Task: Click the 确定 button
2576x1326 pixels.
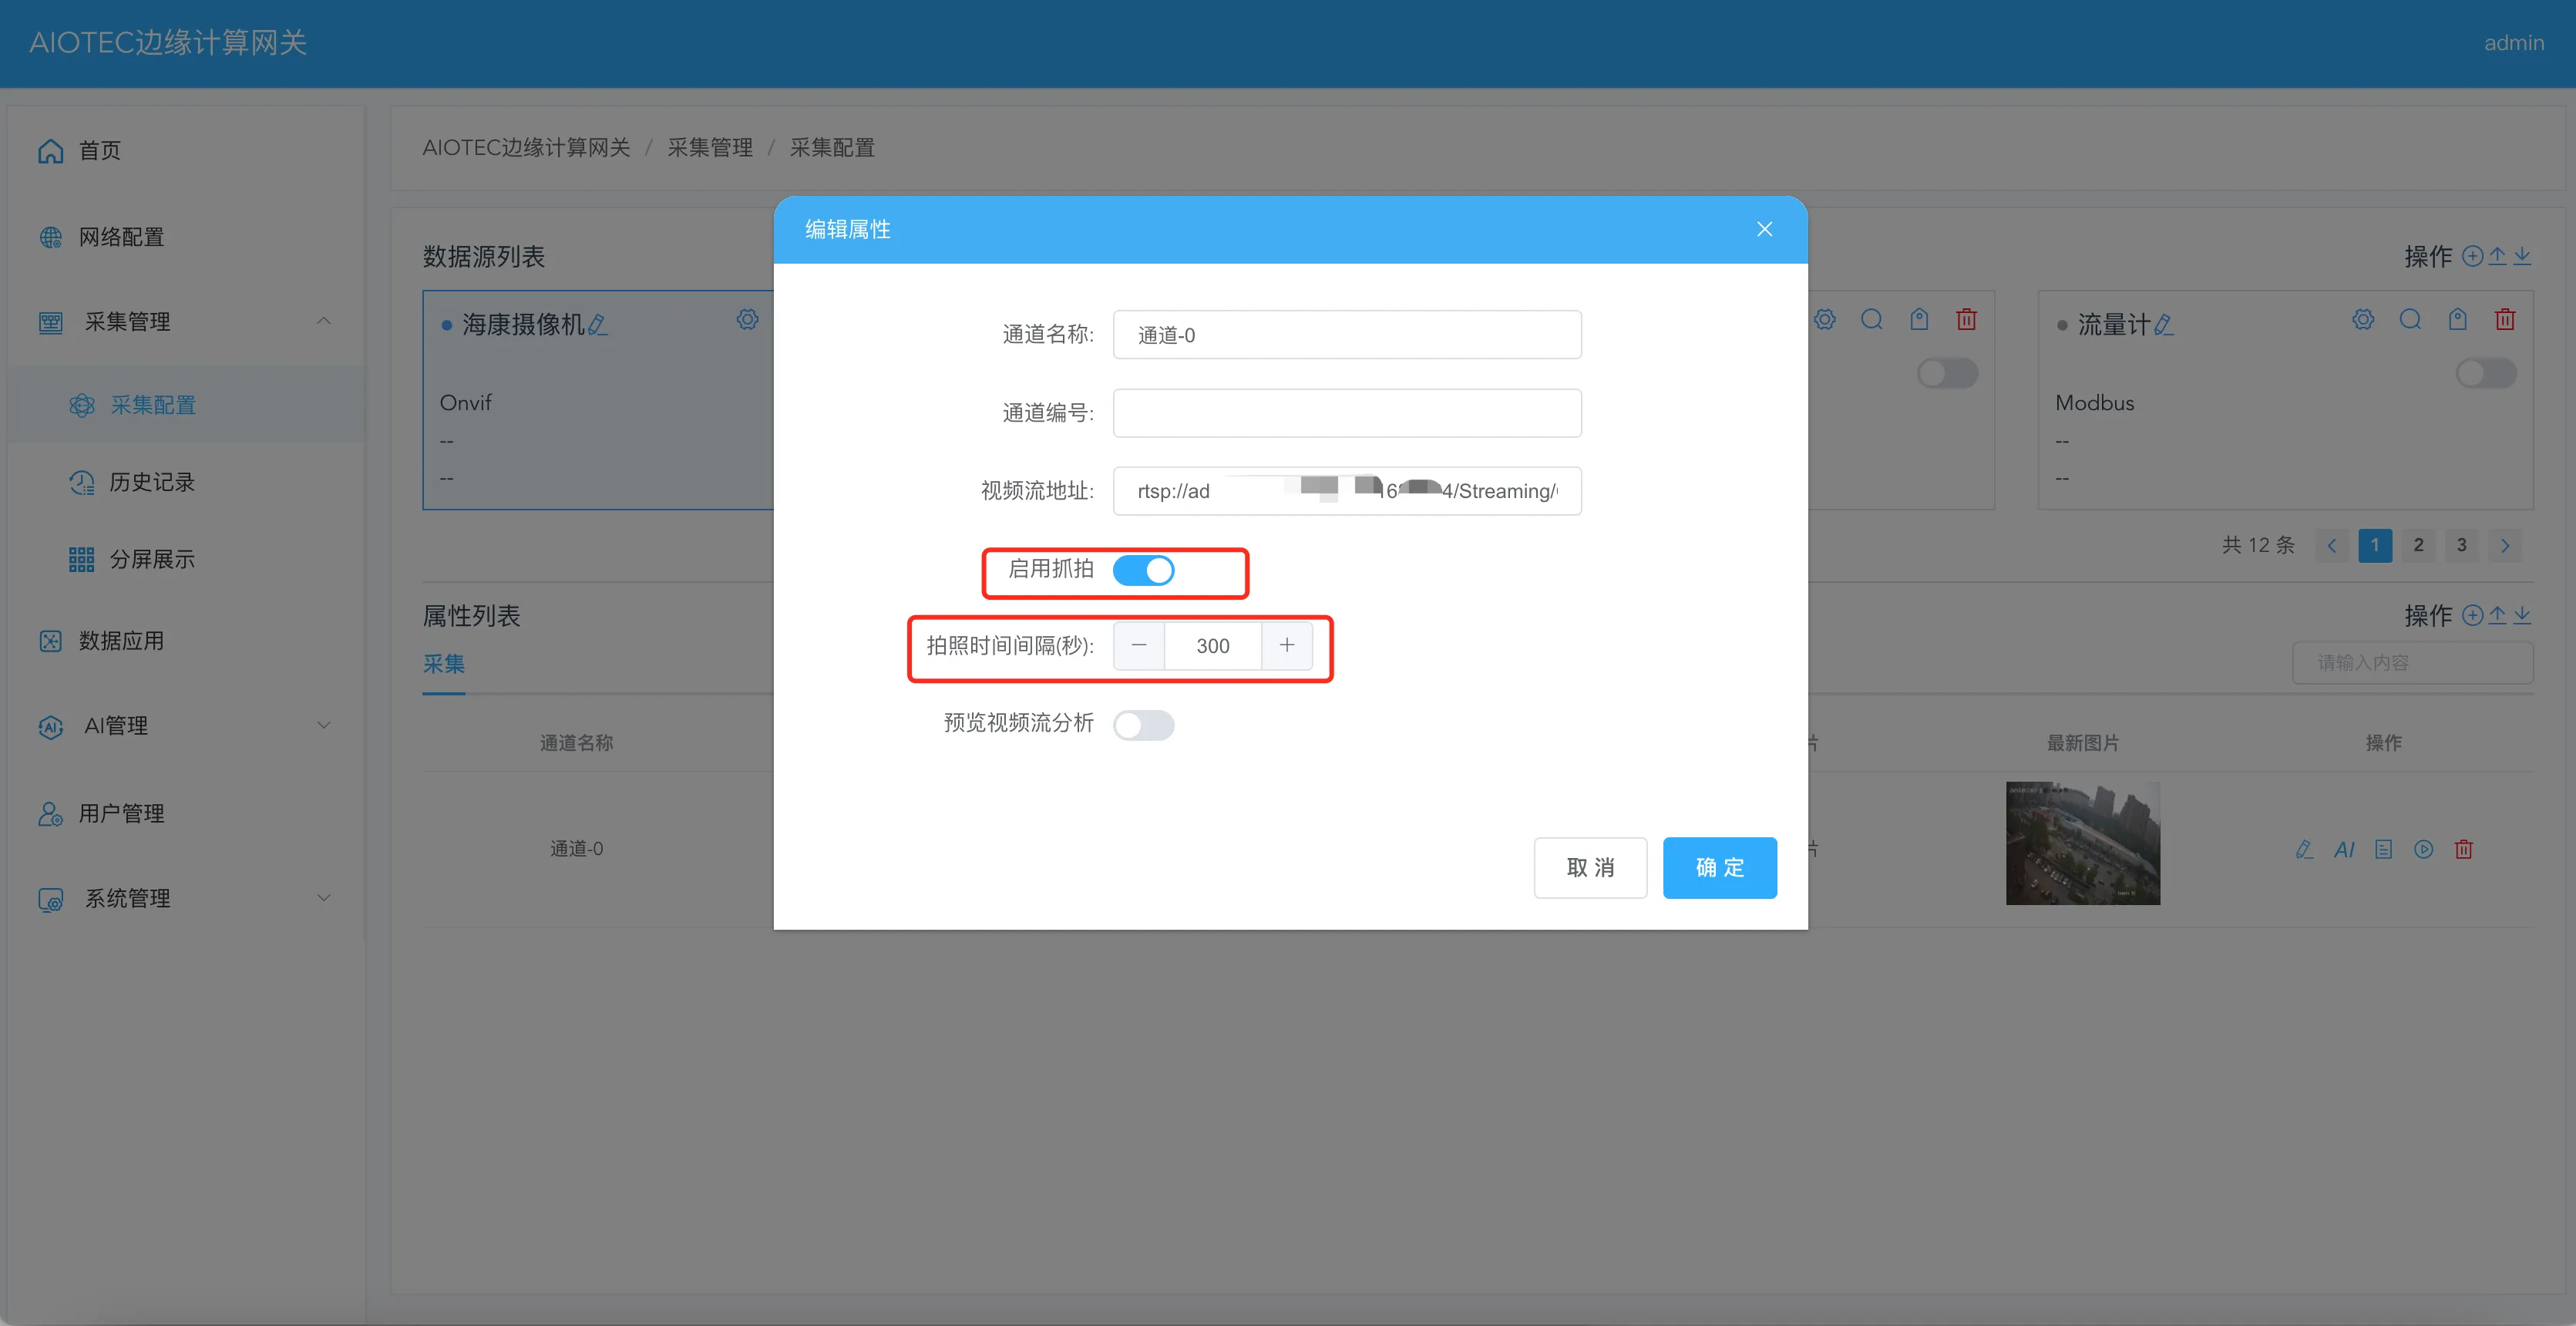Action: [1719, 867]
